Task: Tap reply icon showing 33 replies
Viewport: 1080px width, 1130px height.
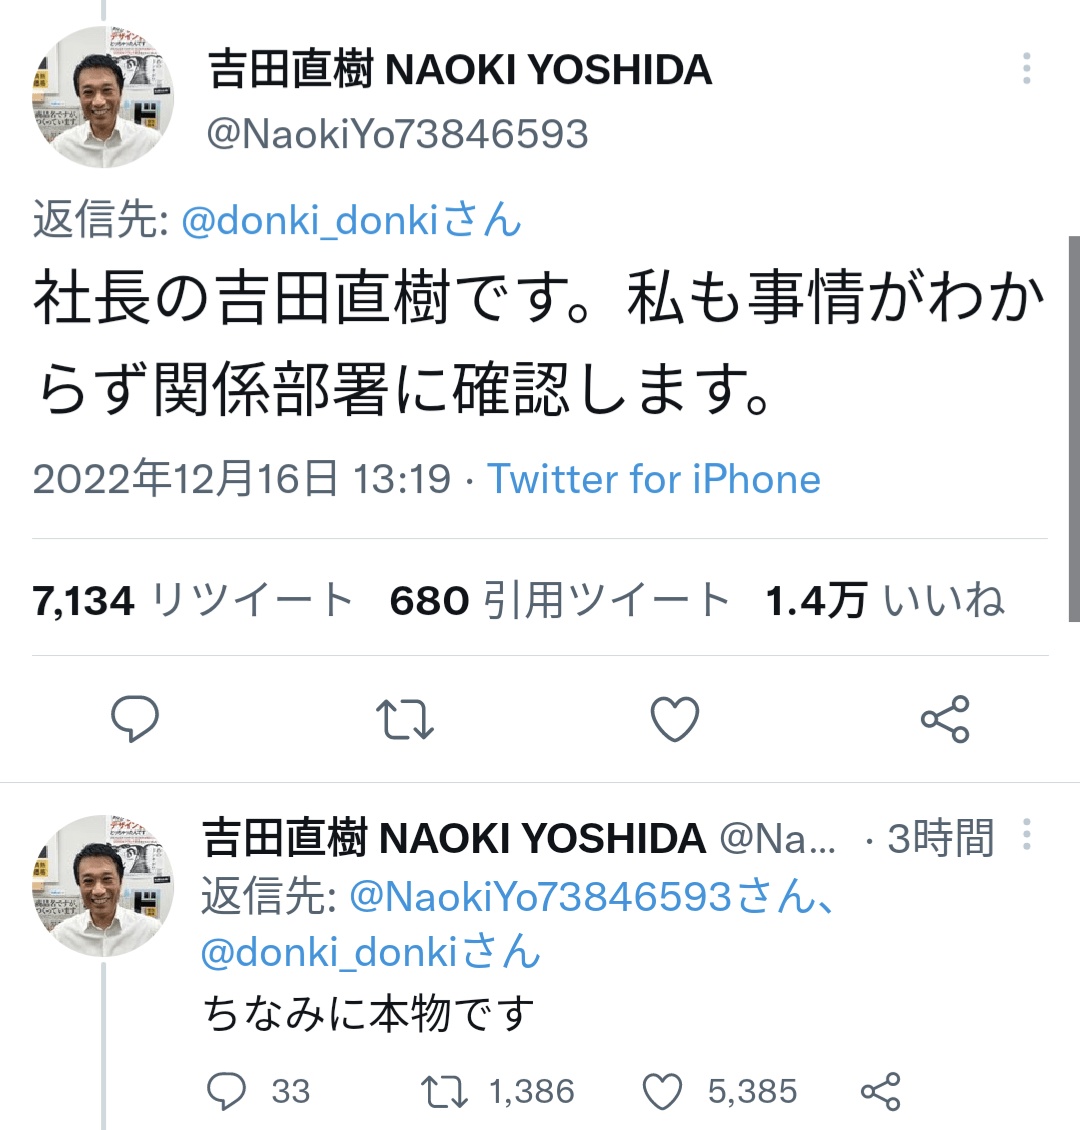Action: pos(226,1091)
